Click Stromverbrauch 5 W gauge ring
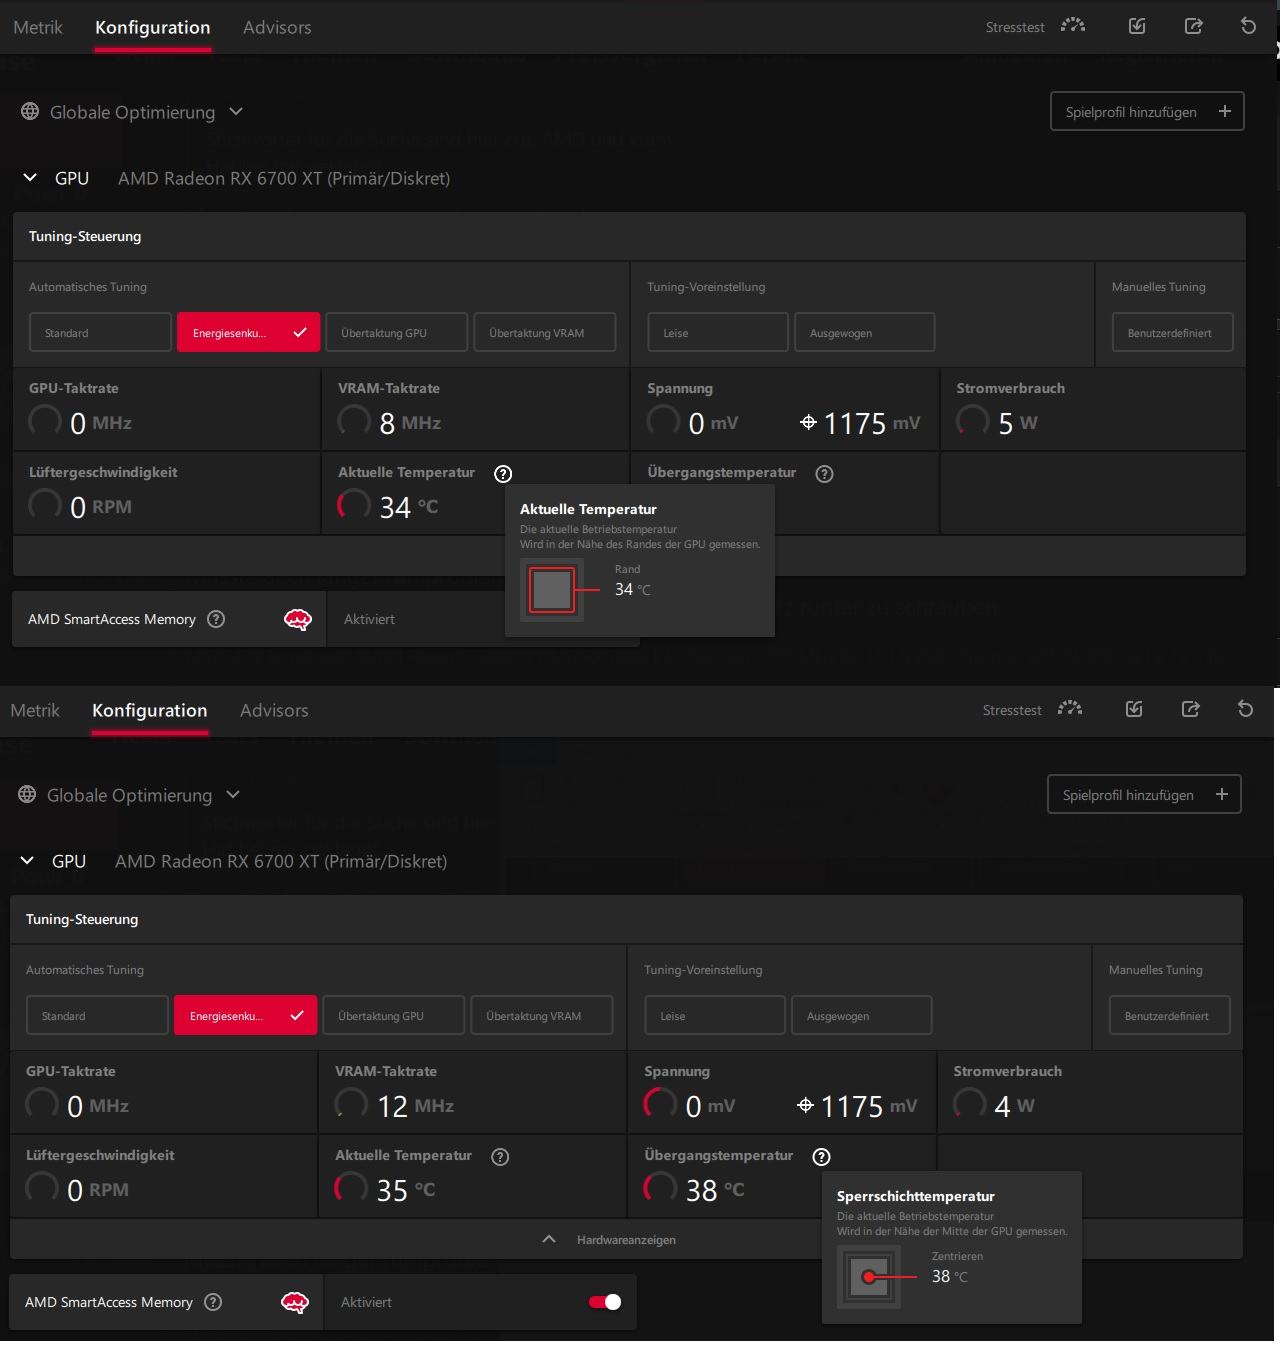The width and height of the screenshot is (1280, 1346). click(973, 421)
